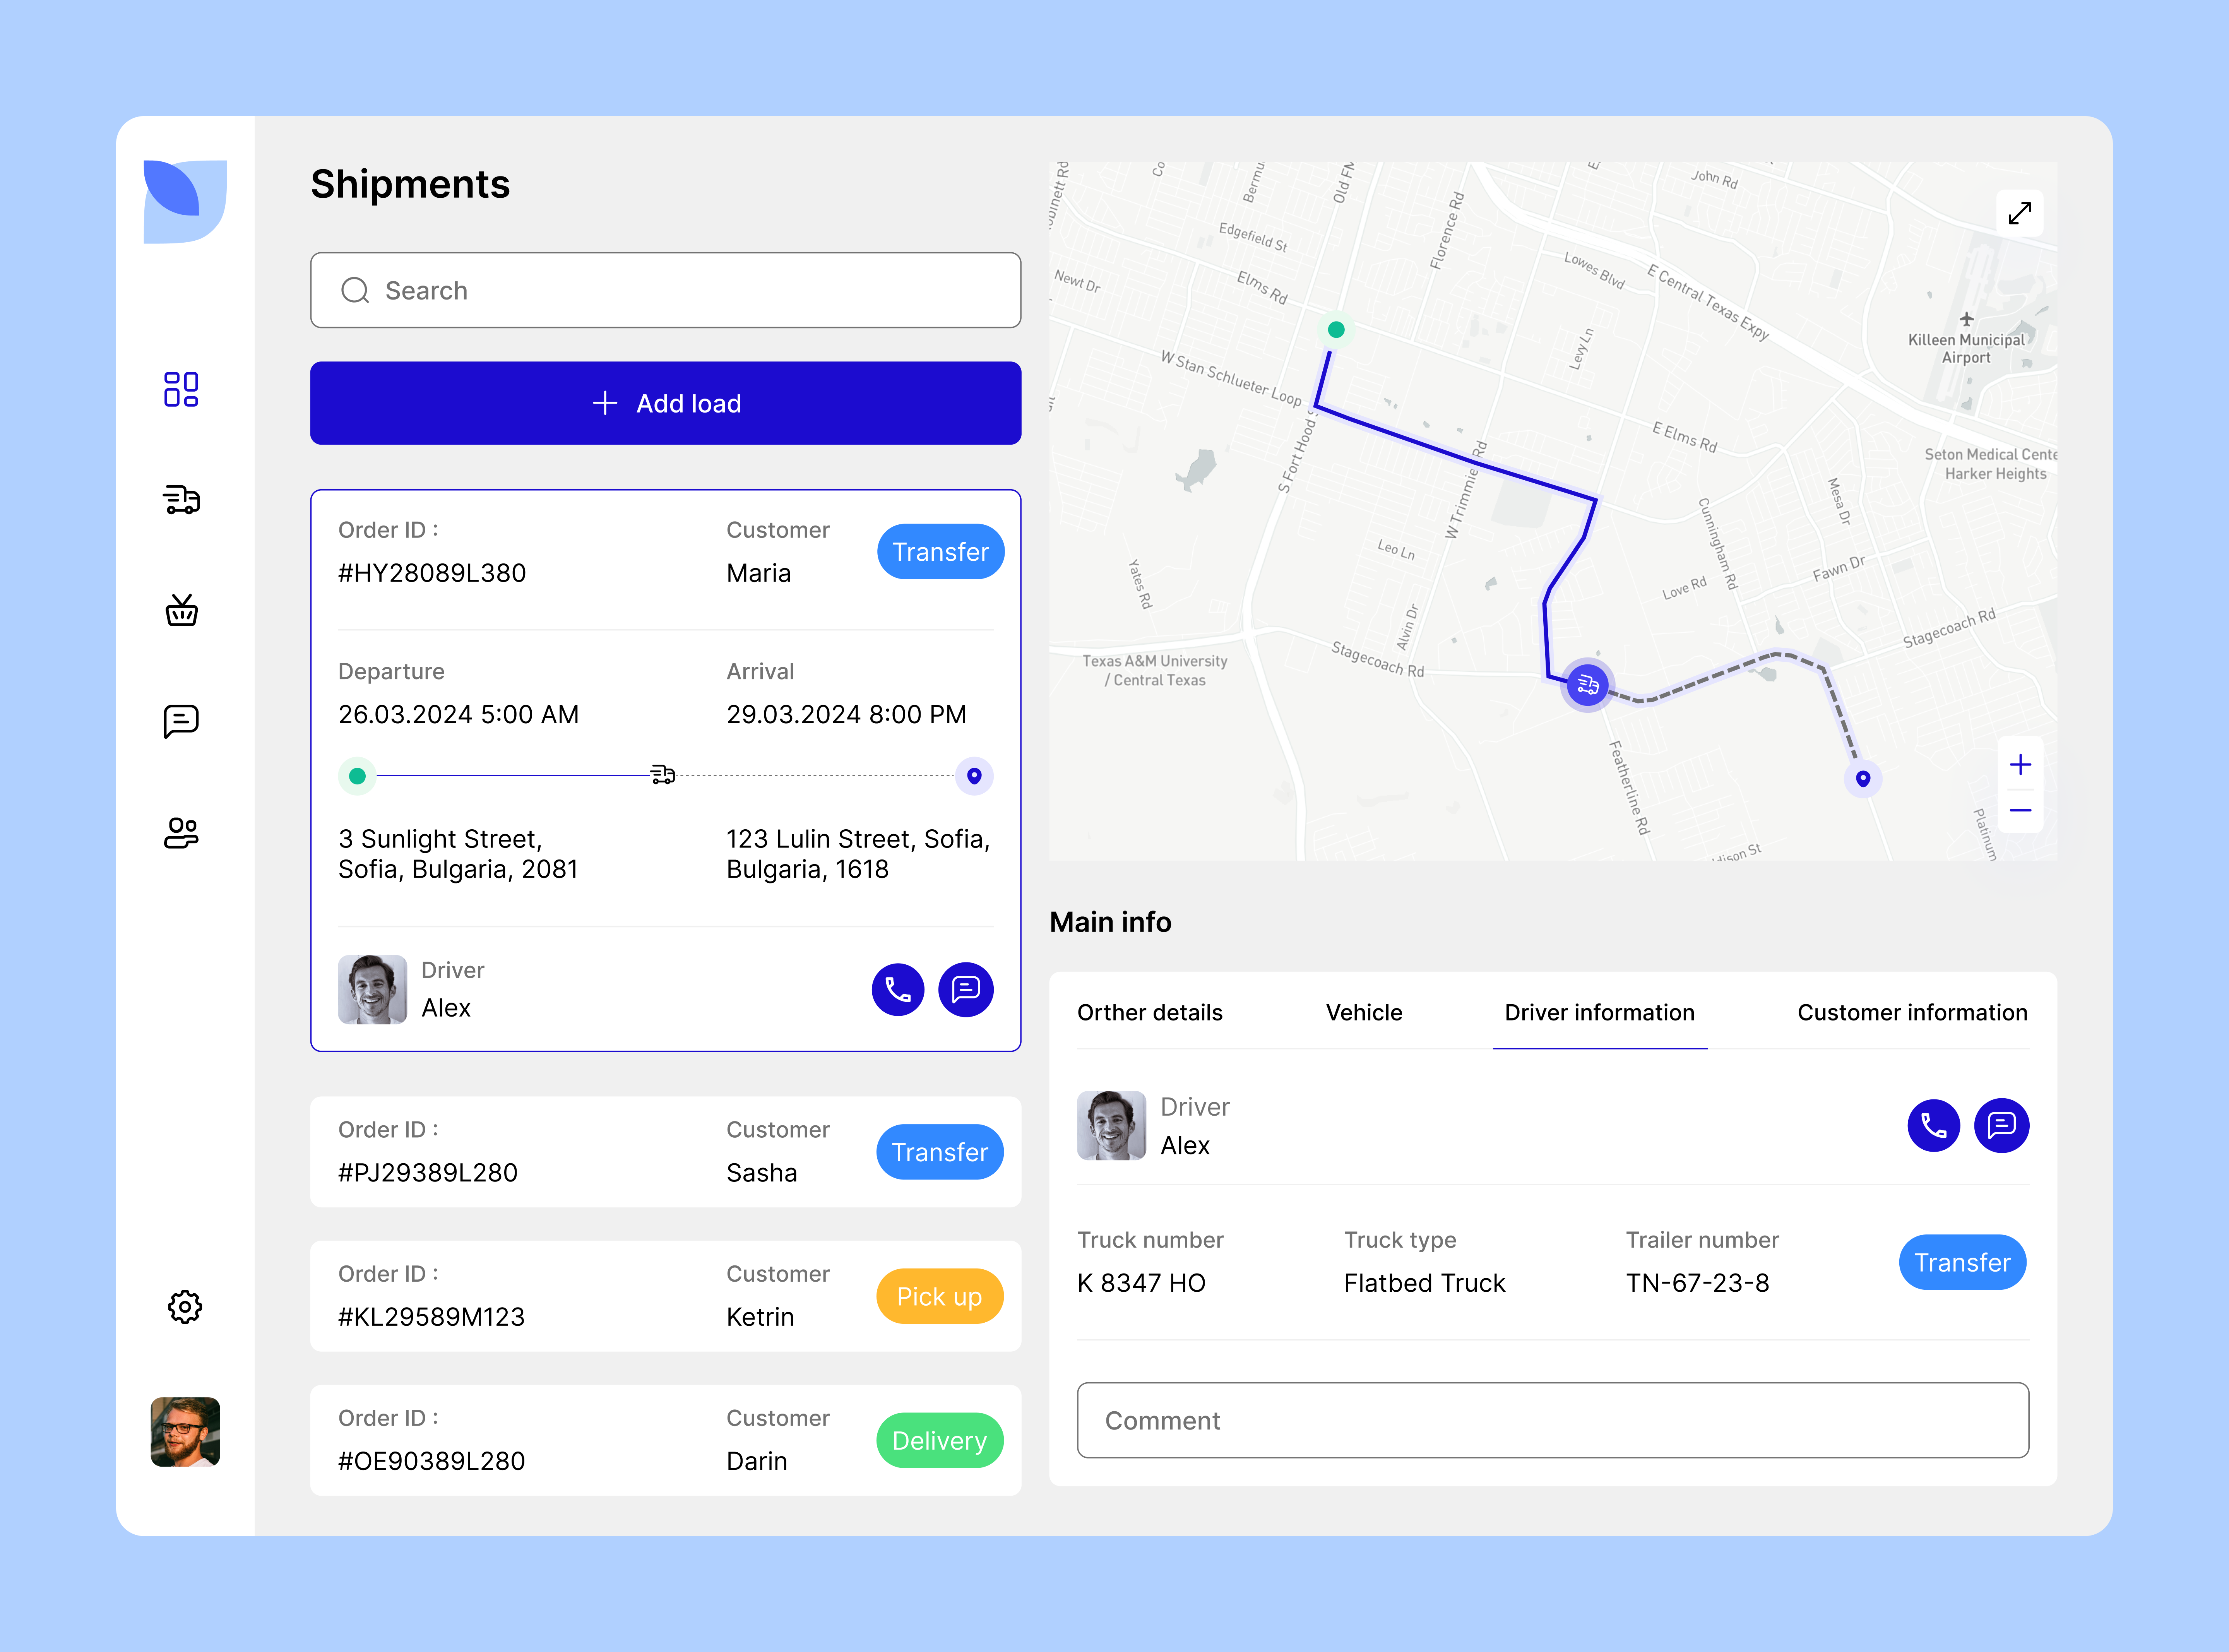Click the truck location marker on map
The height and width of the screenshot is (1652, 2229).
[1588, 685]
